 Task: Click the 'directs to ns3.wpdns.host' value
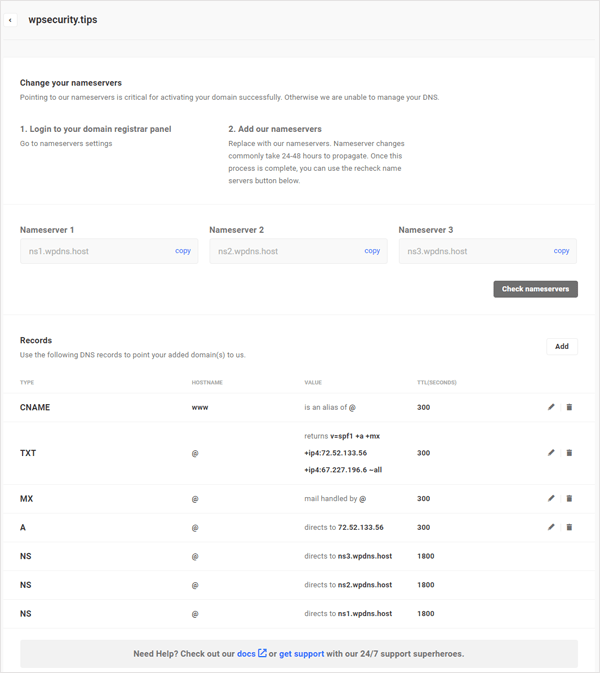tap(348, 556)
